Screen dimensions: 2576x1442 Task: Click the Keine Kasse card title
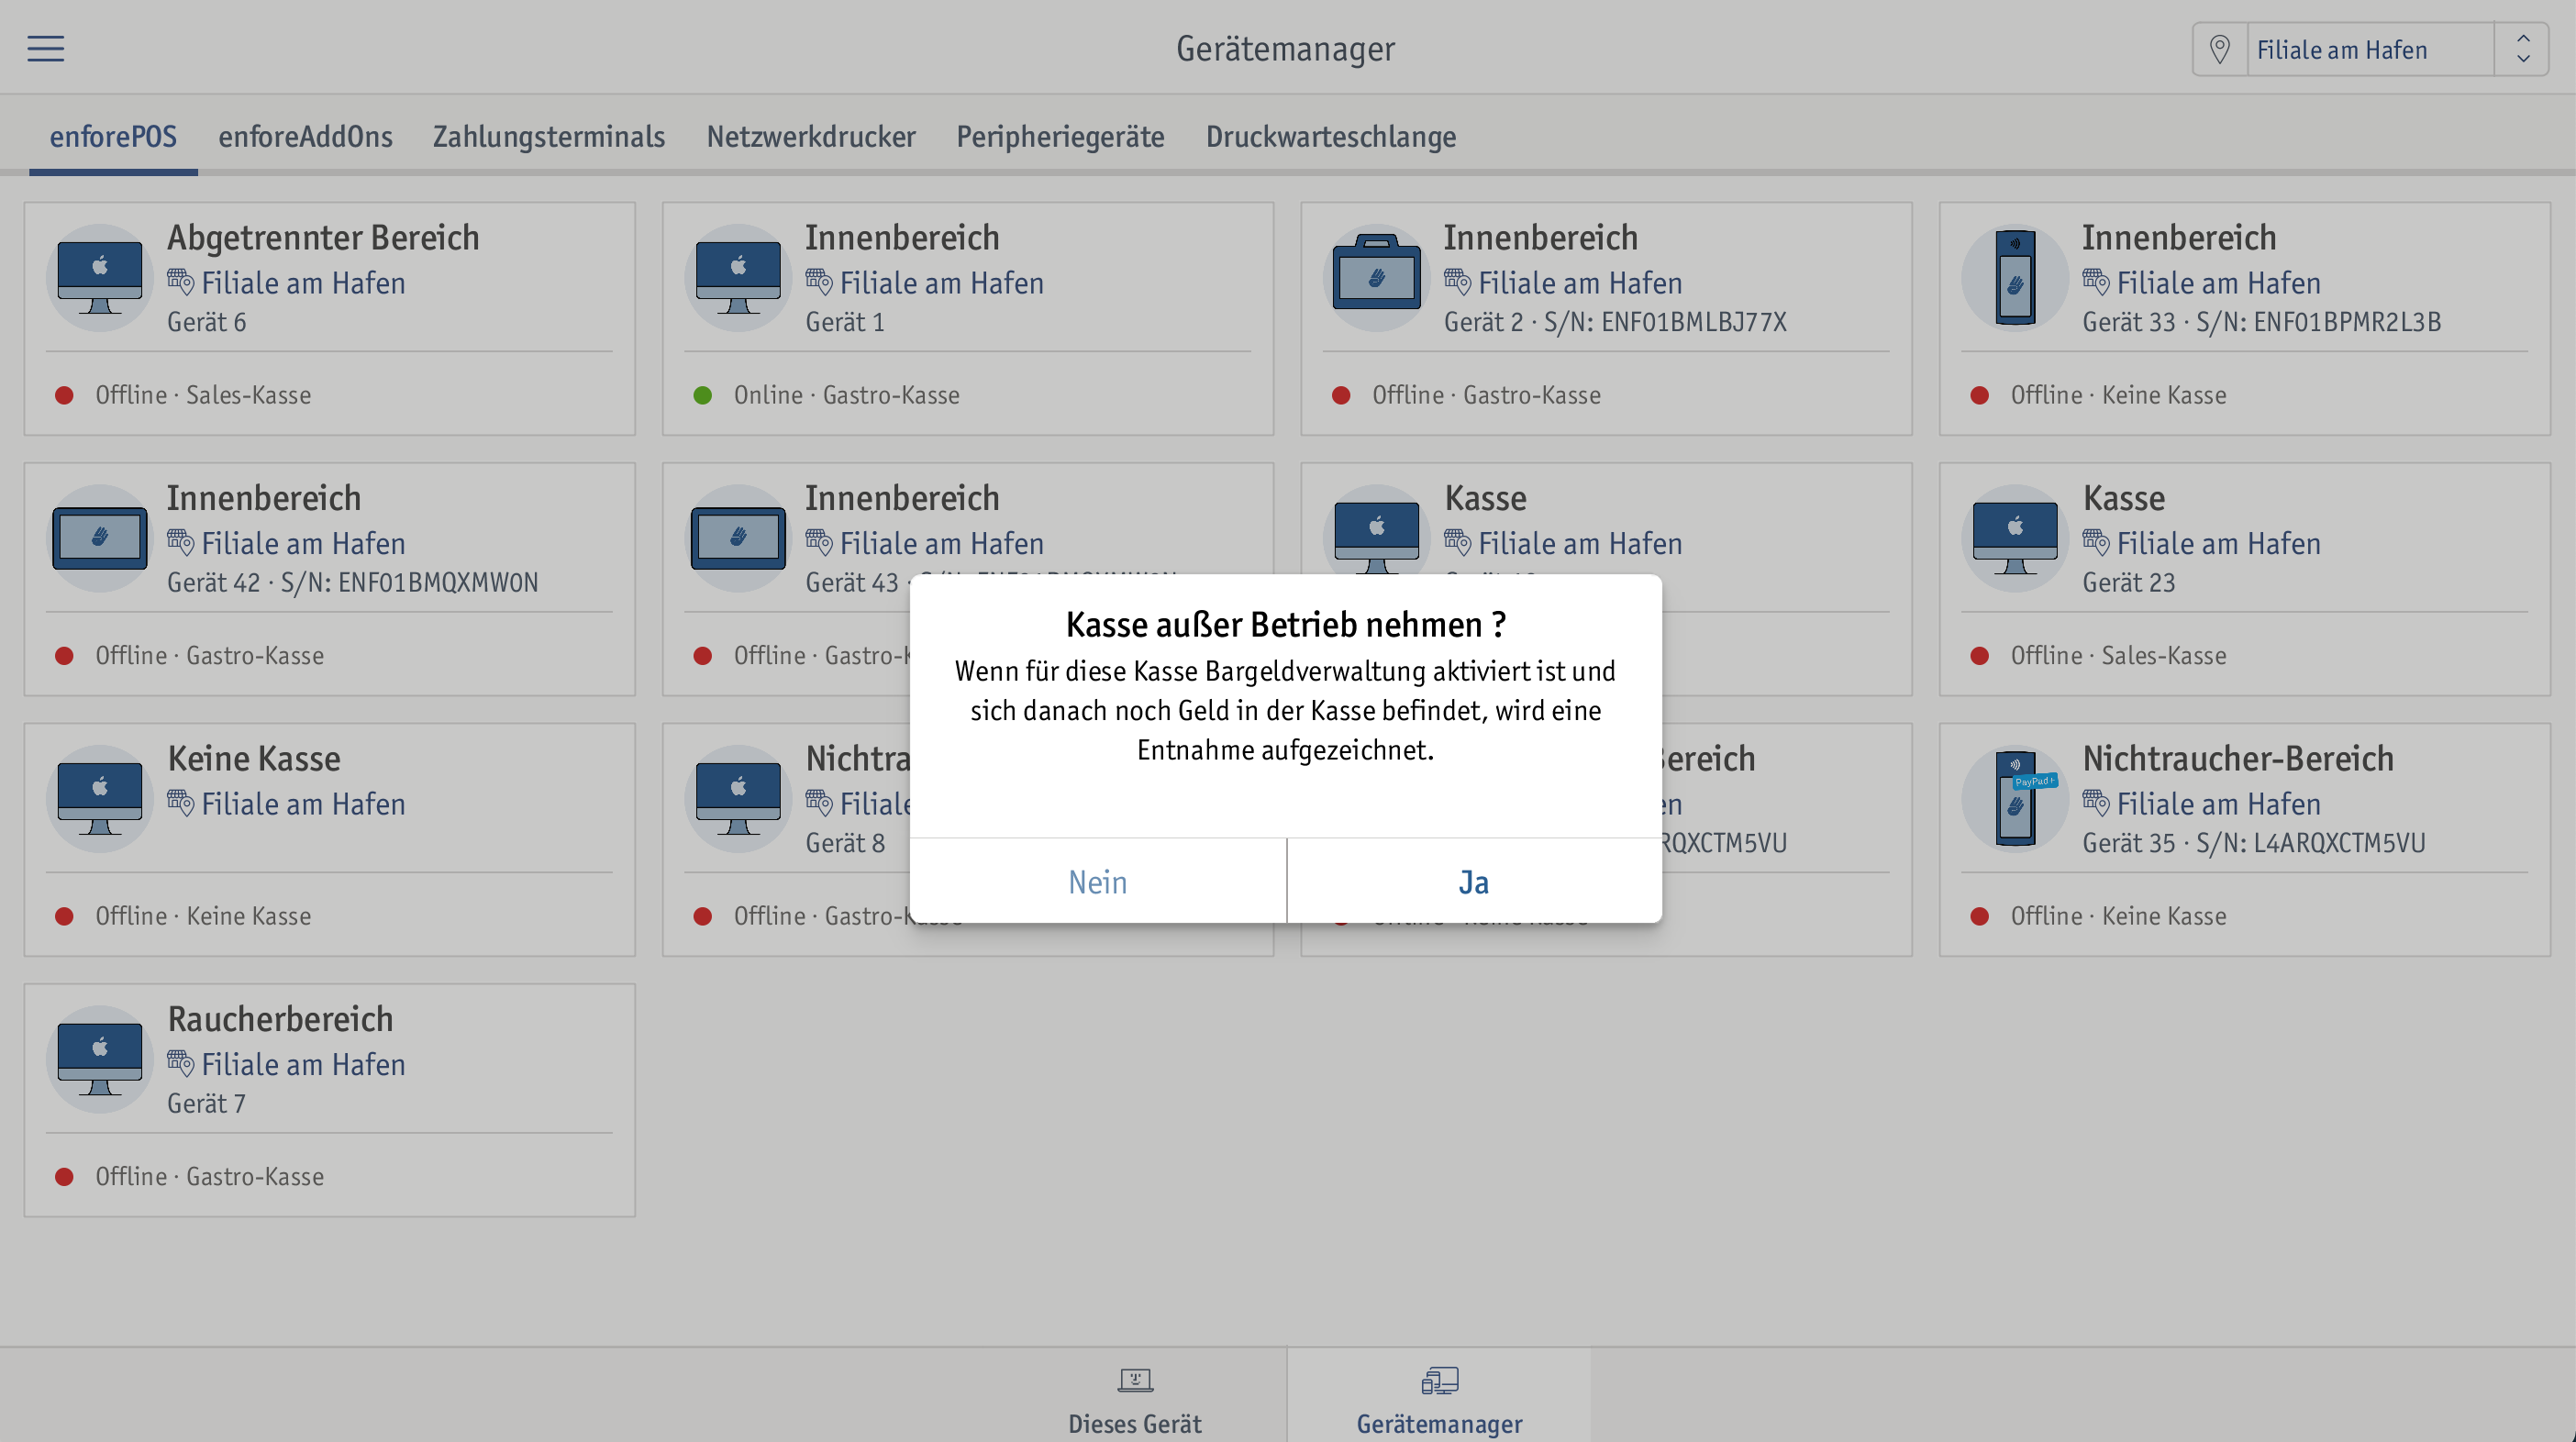coord(254,759)
